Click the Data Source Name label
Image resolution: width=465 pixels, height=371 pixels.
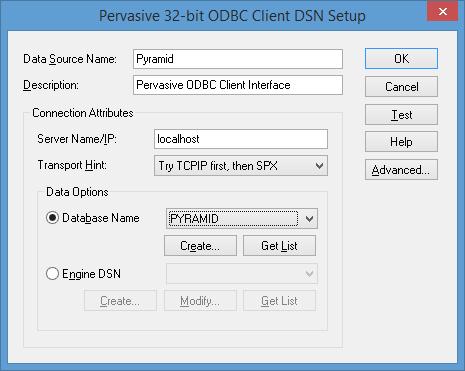(x=70, y=59)
